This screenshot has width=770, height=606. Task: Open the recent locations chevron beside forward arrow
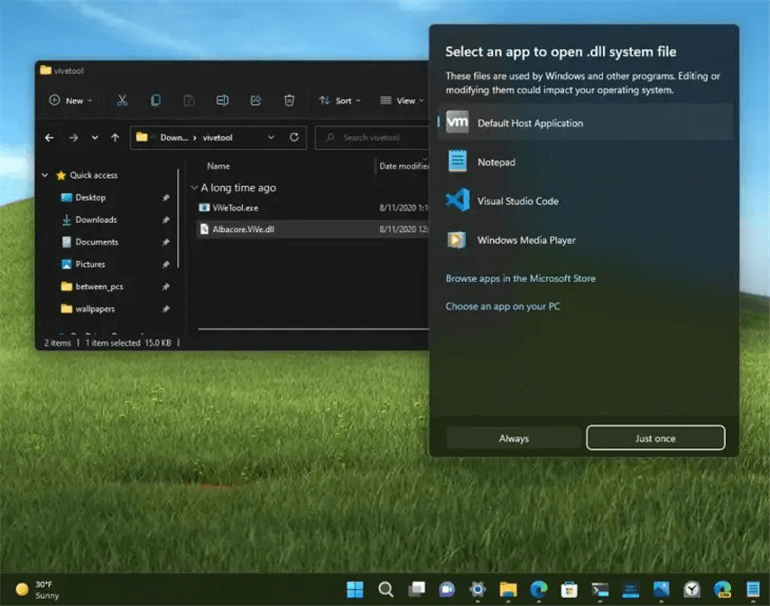(x=95, y=138)
